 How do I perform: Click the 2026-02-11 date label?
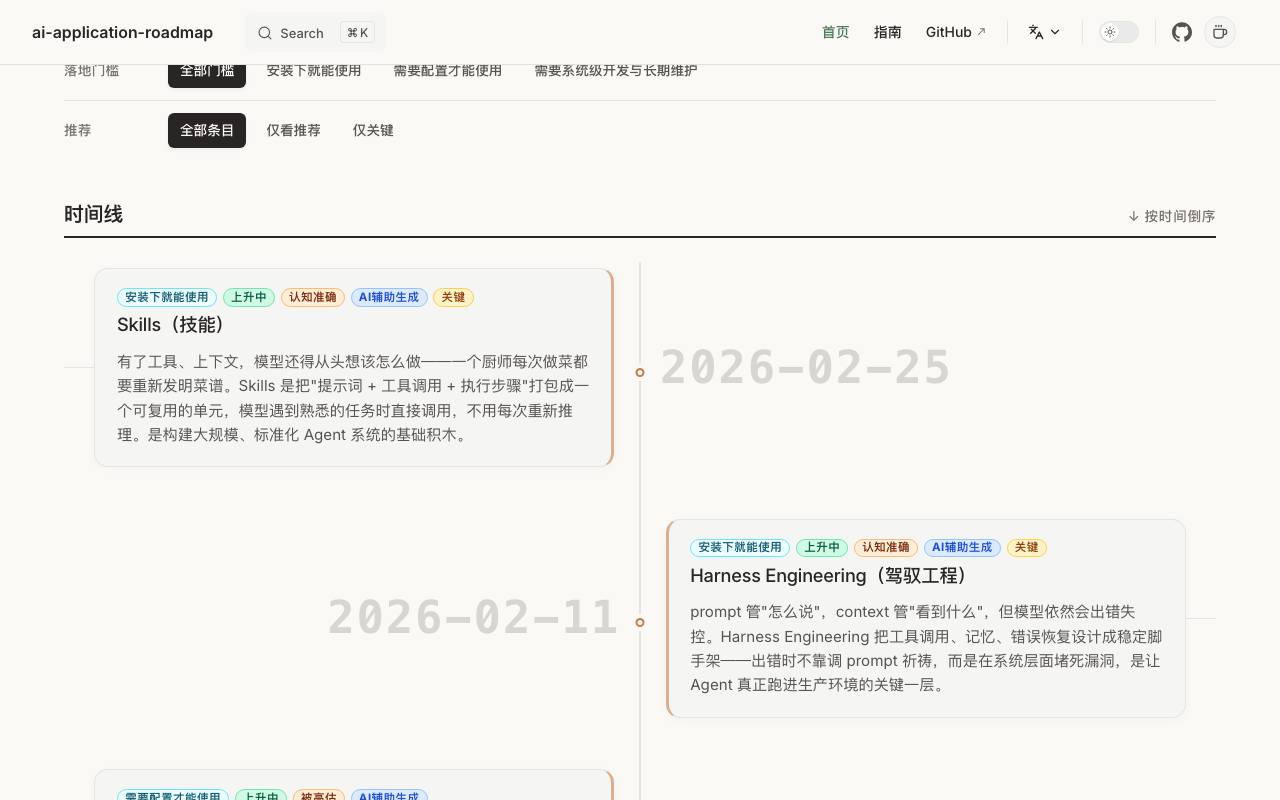tap(473, 618)
